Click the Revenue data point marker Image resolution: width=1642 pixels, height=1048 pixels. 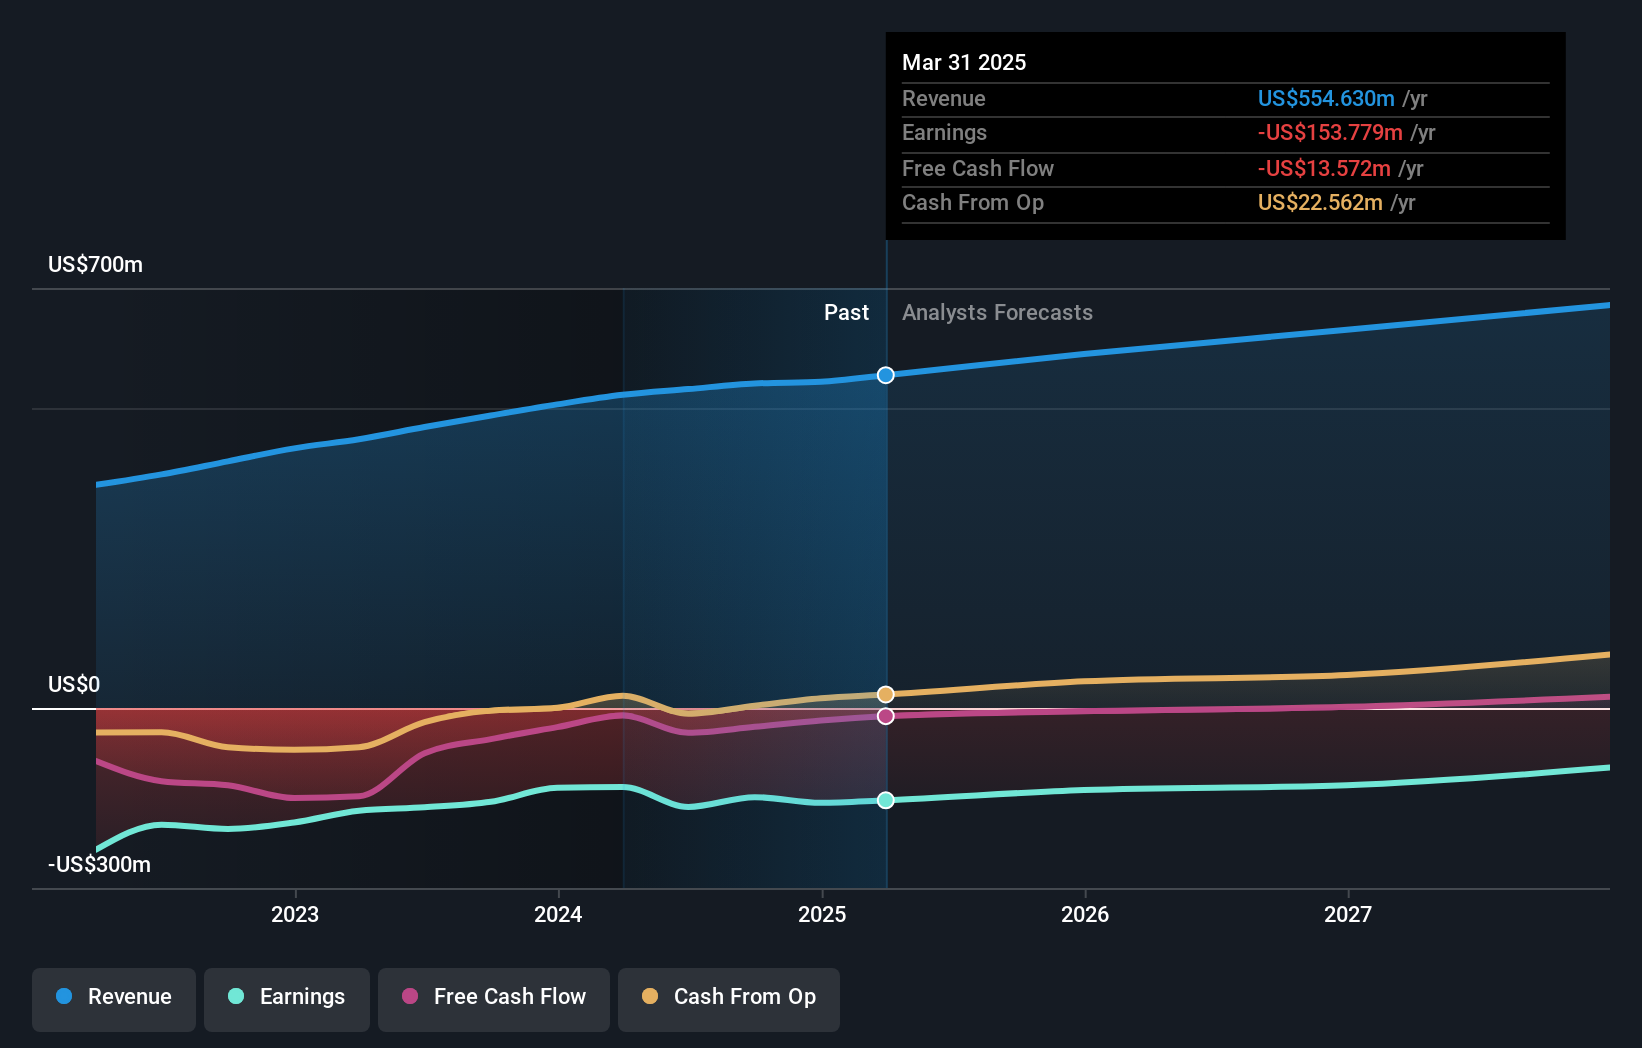886,375
